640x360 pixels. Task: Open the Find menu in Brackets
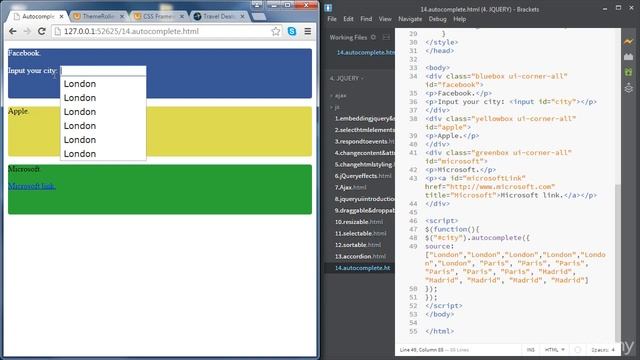366,19
